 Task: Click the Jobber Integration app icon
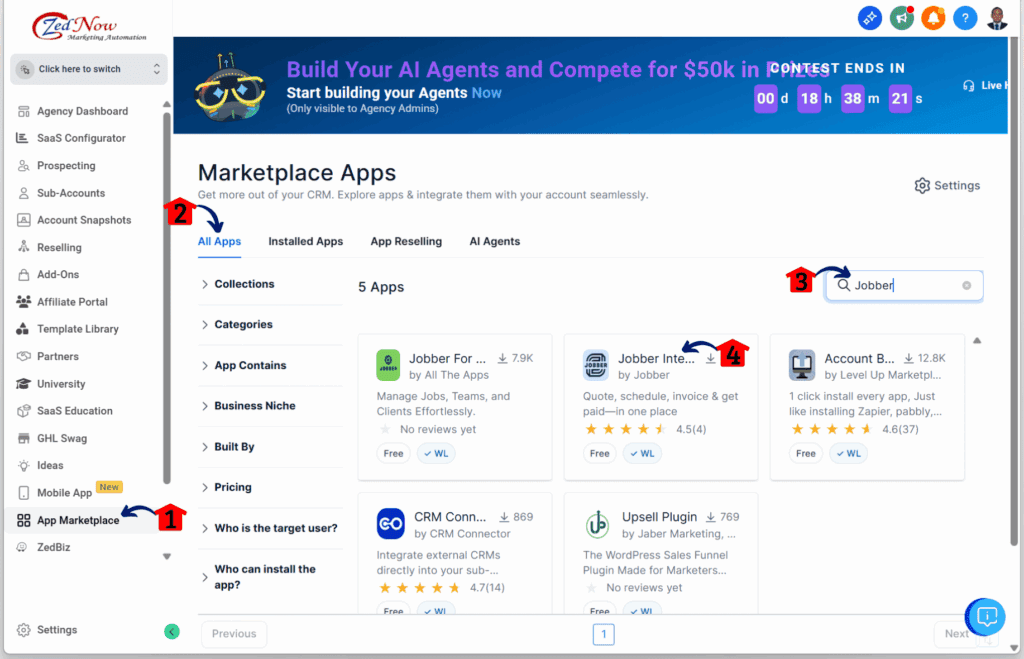click(x=595, y=365)
